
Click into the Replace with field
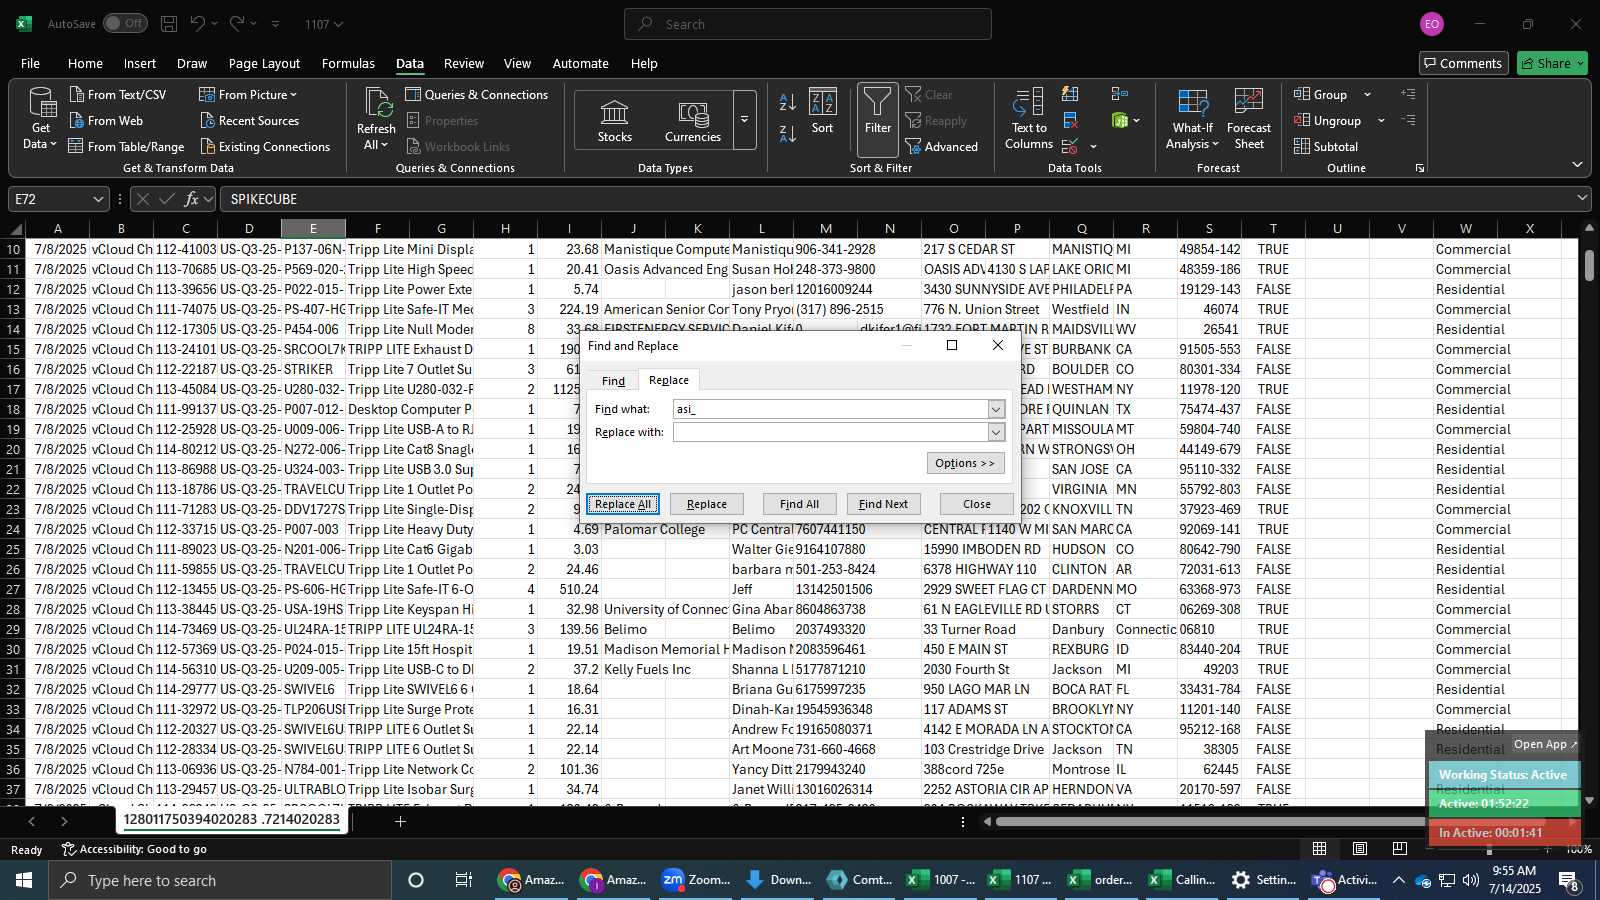point(831,432)
